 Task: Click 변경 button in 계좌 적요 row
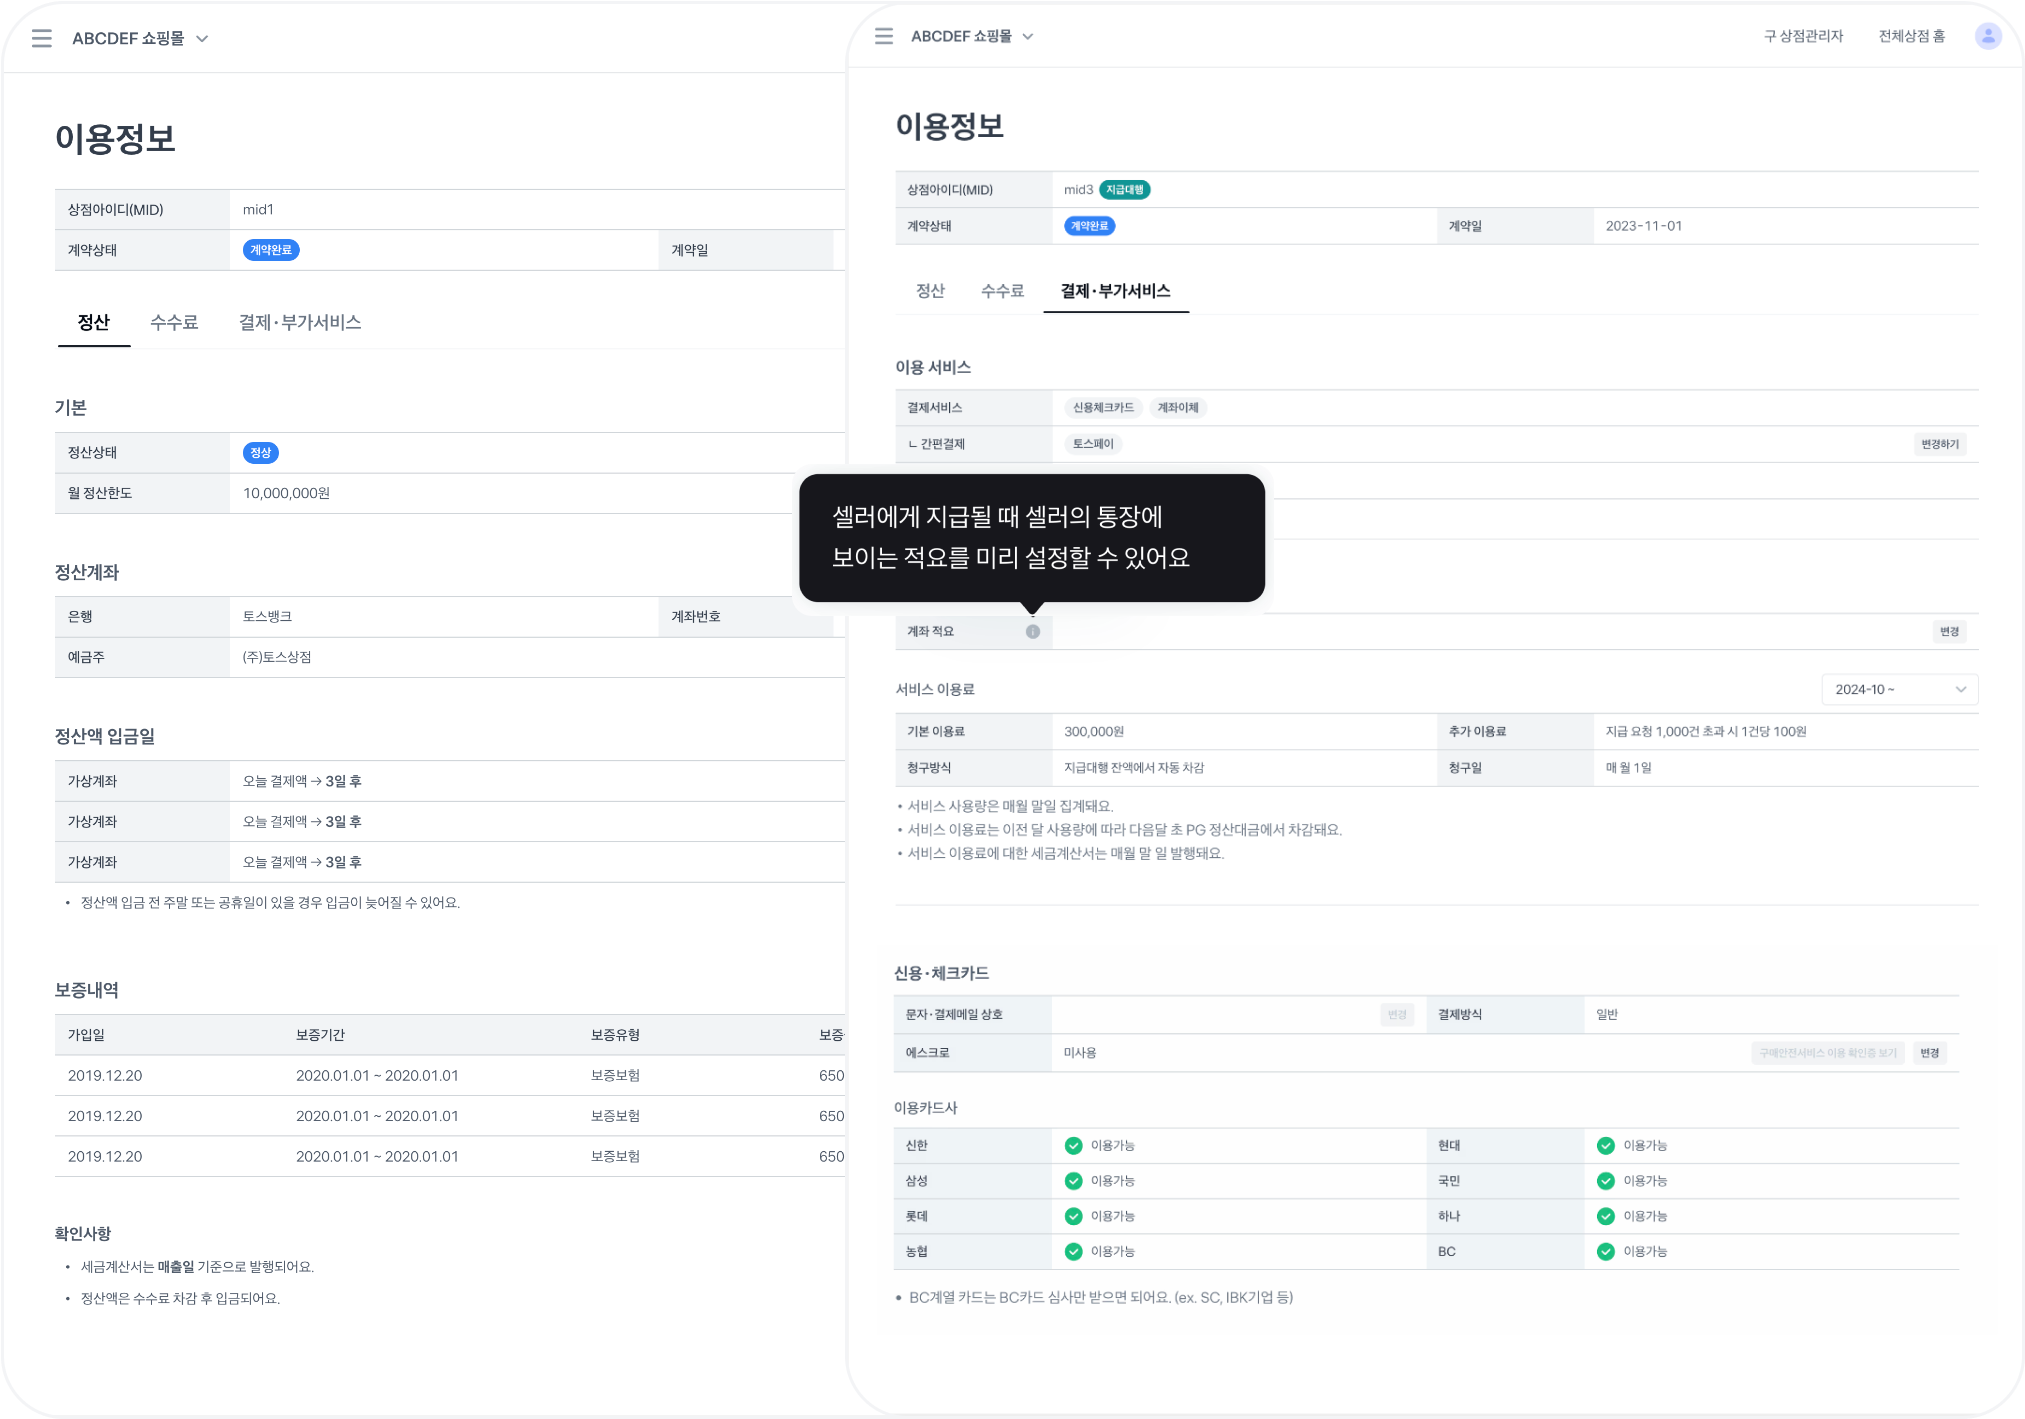[x=1949, y=632]
